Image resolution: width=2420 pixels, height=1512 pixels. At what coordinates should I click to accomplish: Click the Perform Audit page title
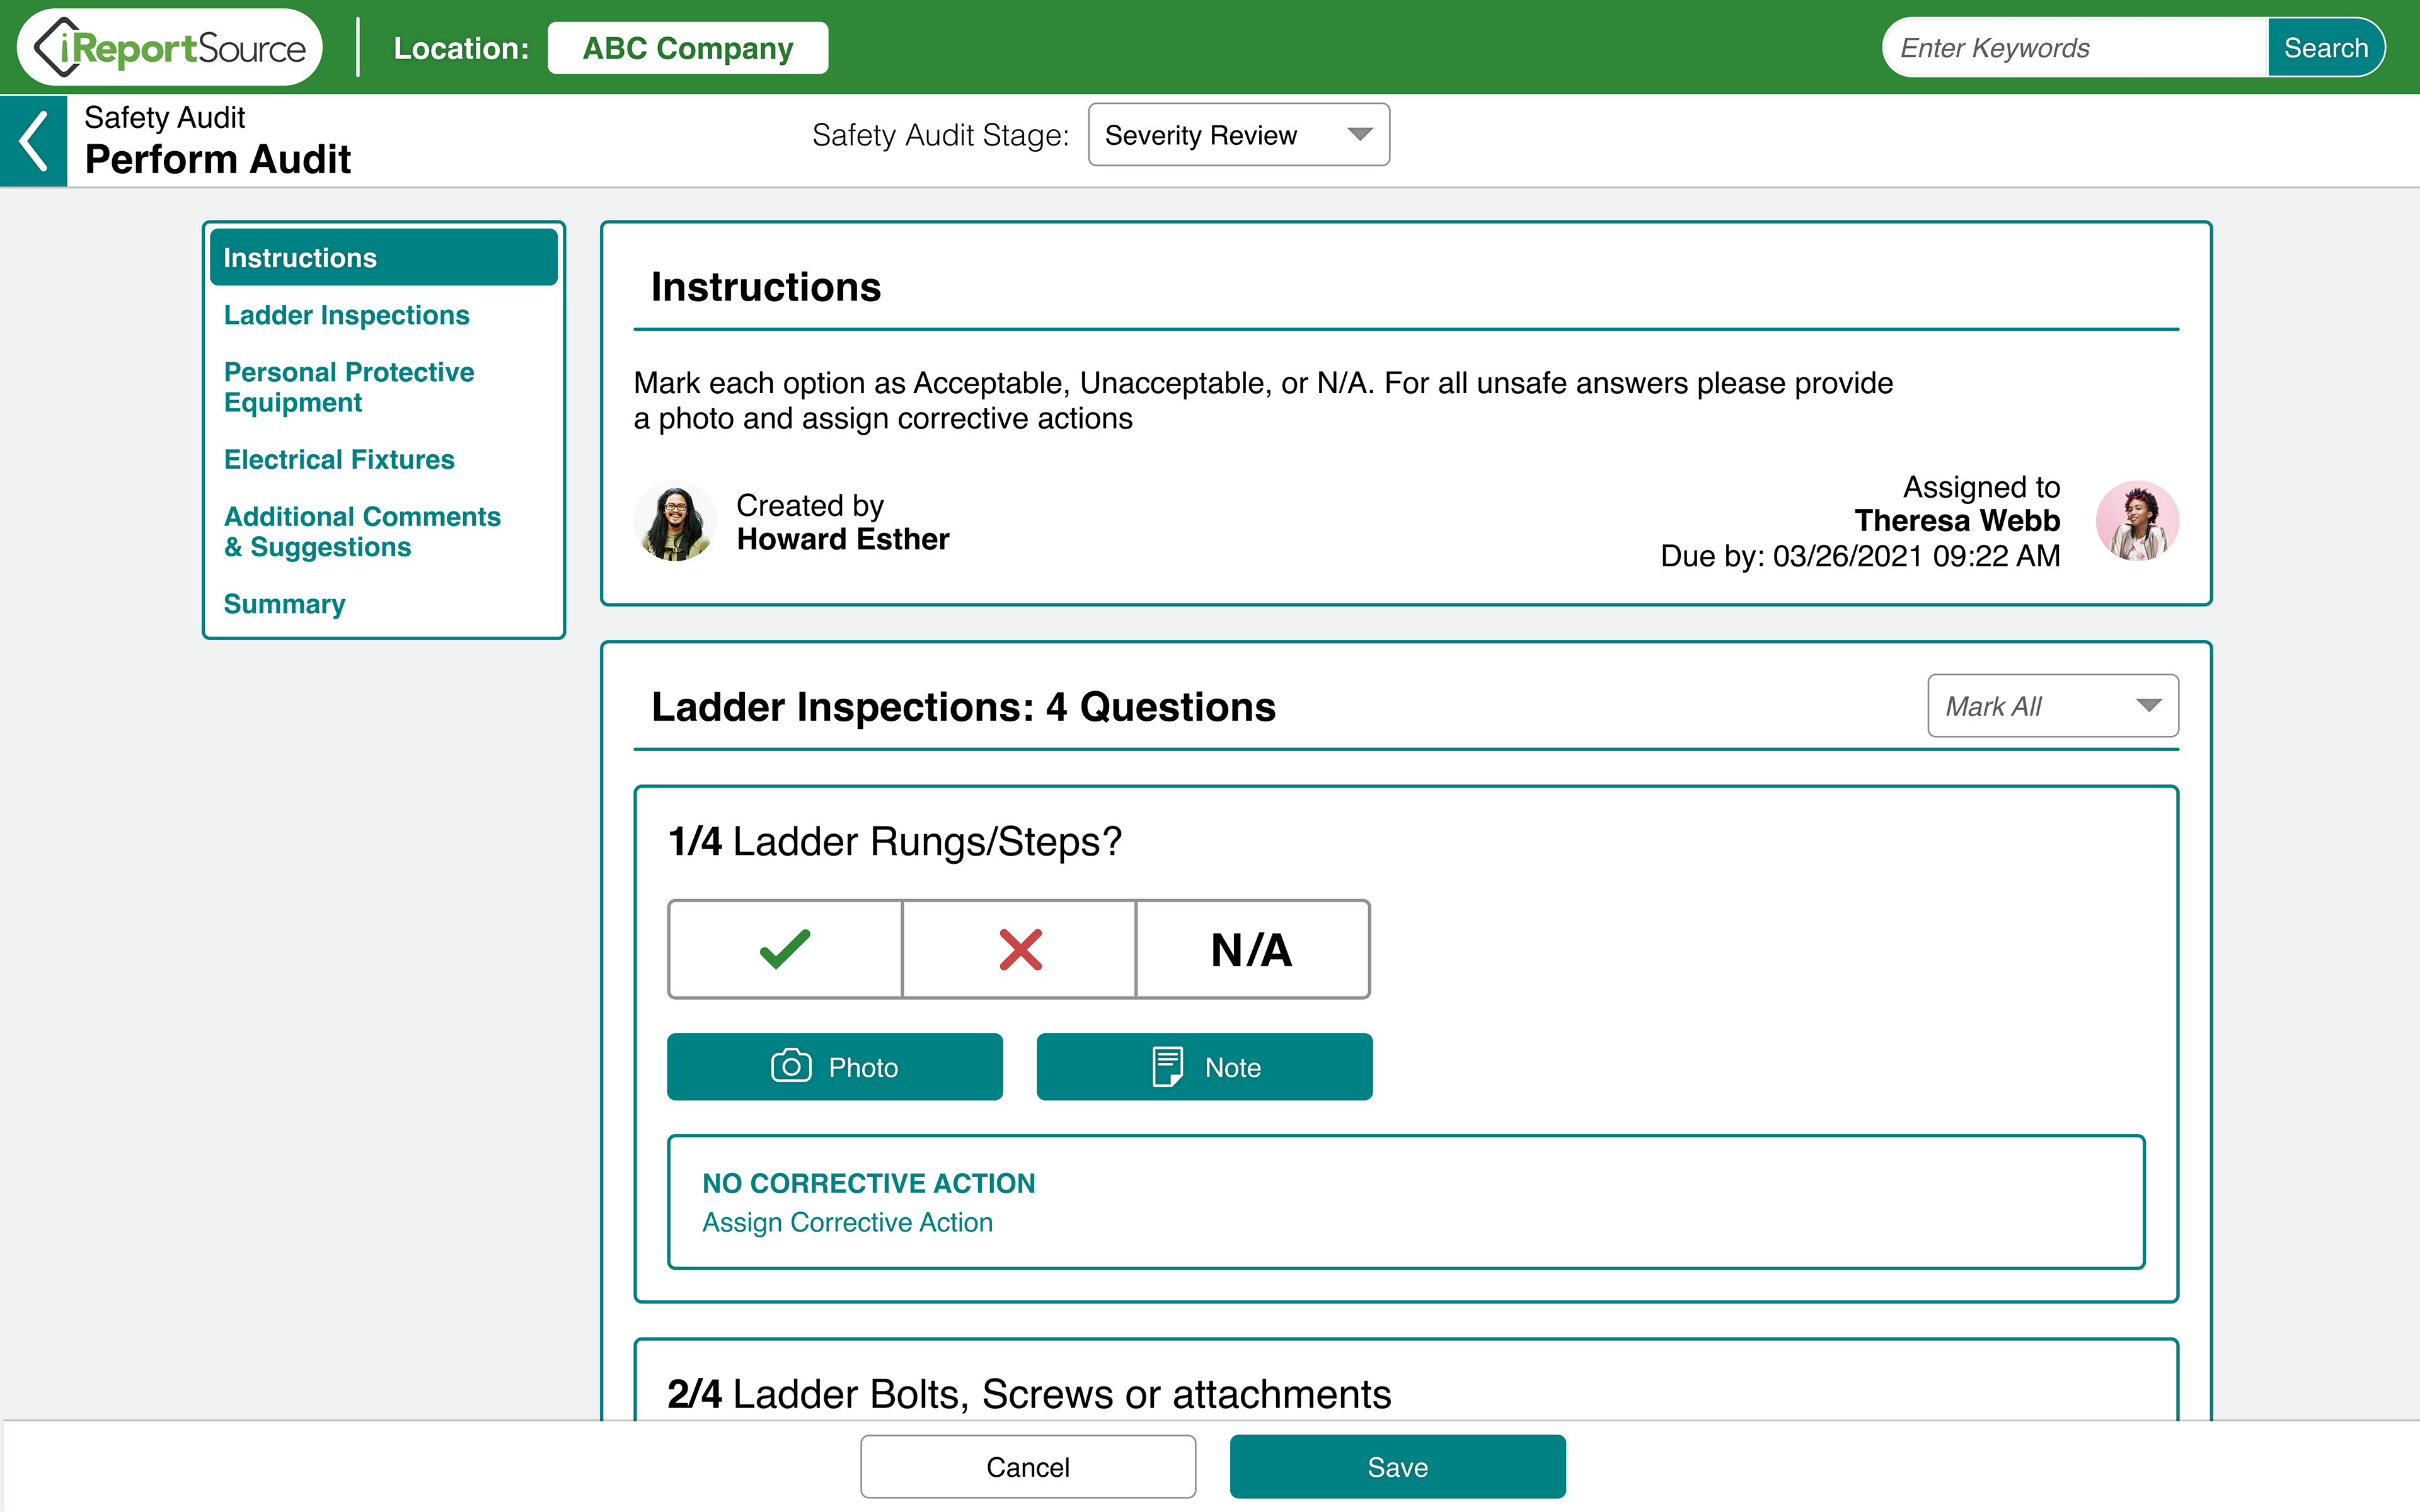pos(218,159)
